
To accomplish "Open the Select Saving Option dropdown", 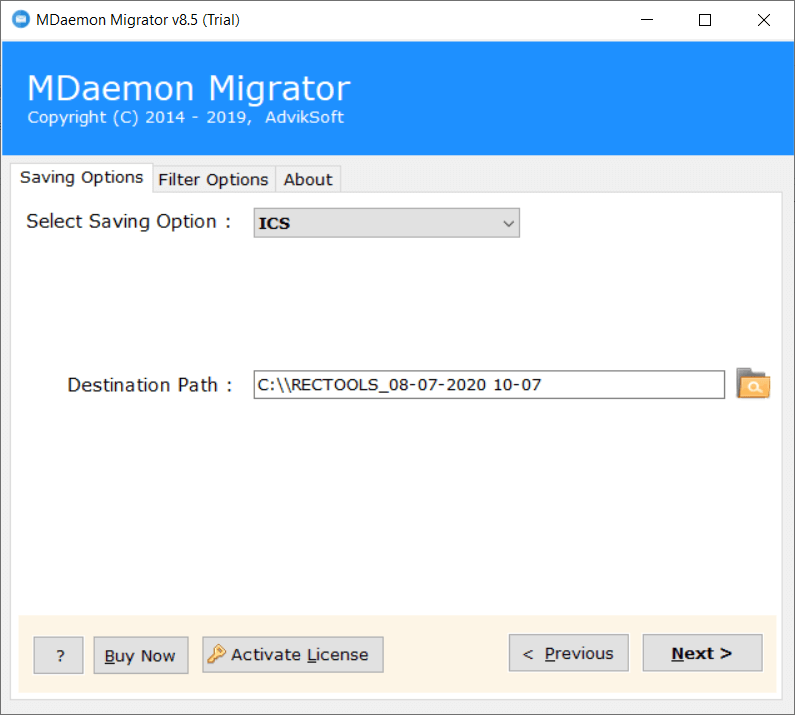I will (x=386, y=223).
